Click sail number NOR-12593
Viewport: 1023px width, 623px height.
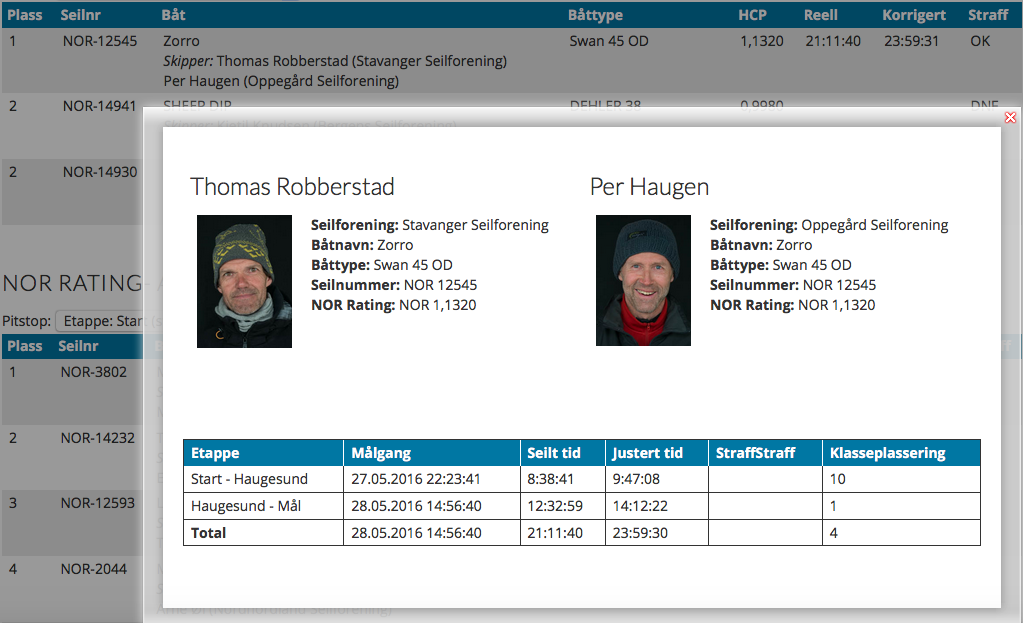[97, 503]
